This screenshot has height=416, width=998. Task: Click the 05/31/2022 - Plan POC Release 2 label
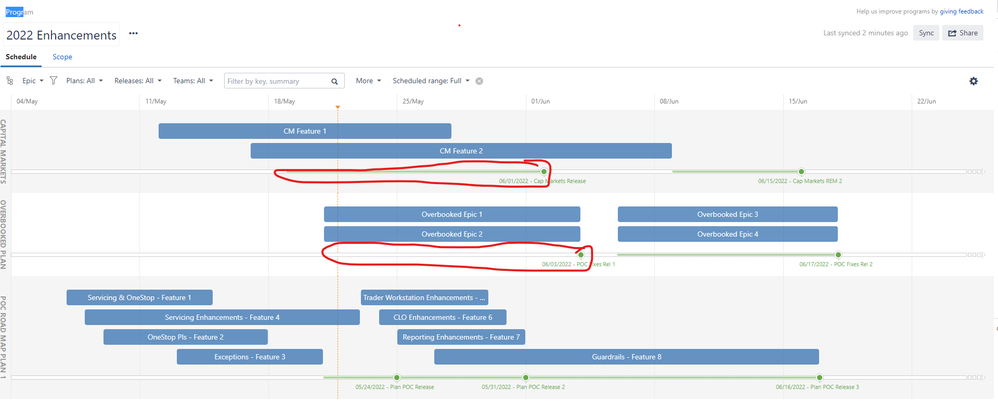tap(523, 387)
